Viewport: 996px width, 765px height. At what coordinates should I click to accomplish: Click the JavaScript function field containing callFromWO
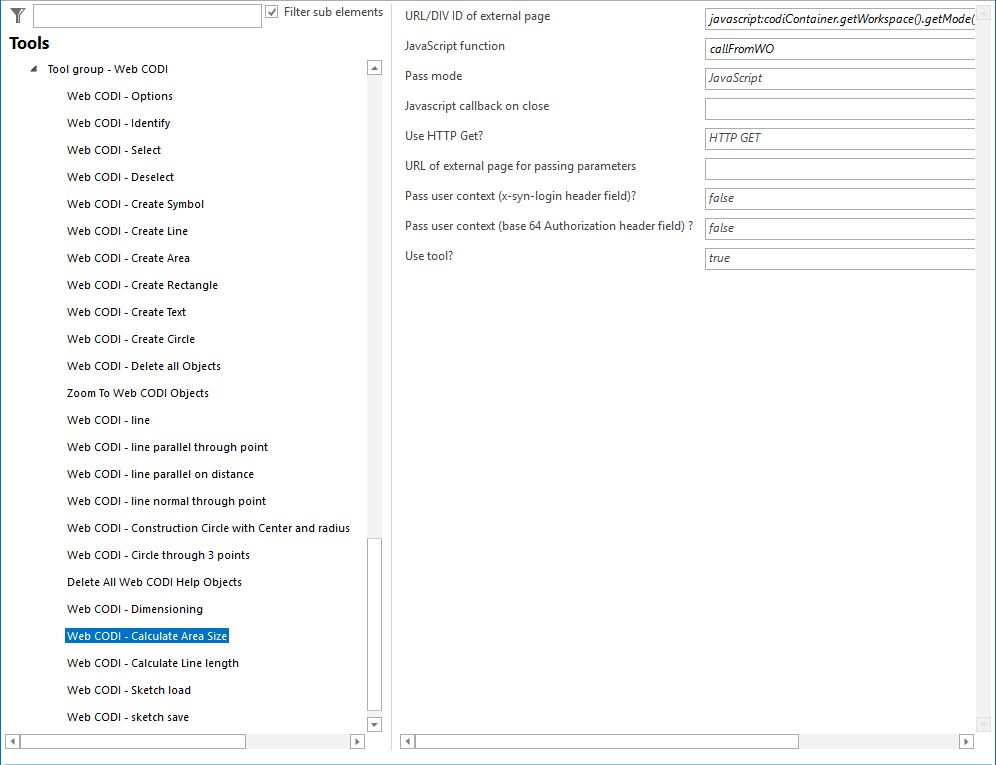coord(840,48)
